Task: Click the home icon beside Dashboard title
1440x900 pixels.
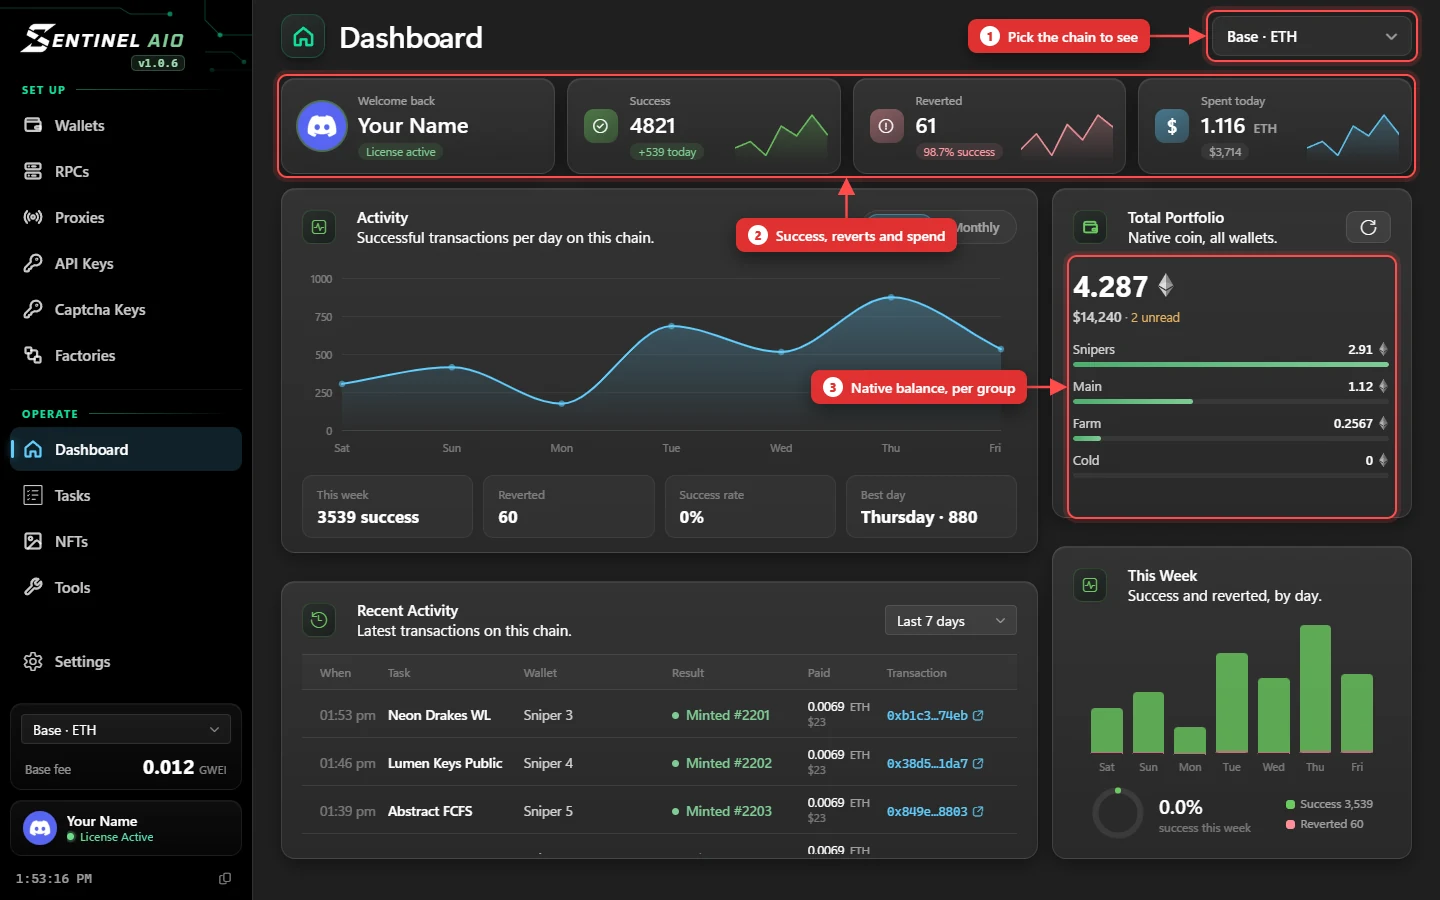Action: [x=303, y=37]
